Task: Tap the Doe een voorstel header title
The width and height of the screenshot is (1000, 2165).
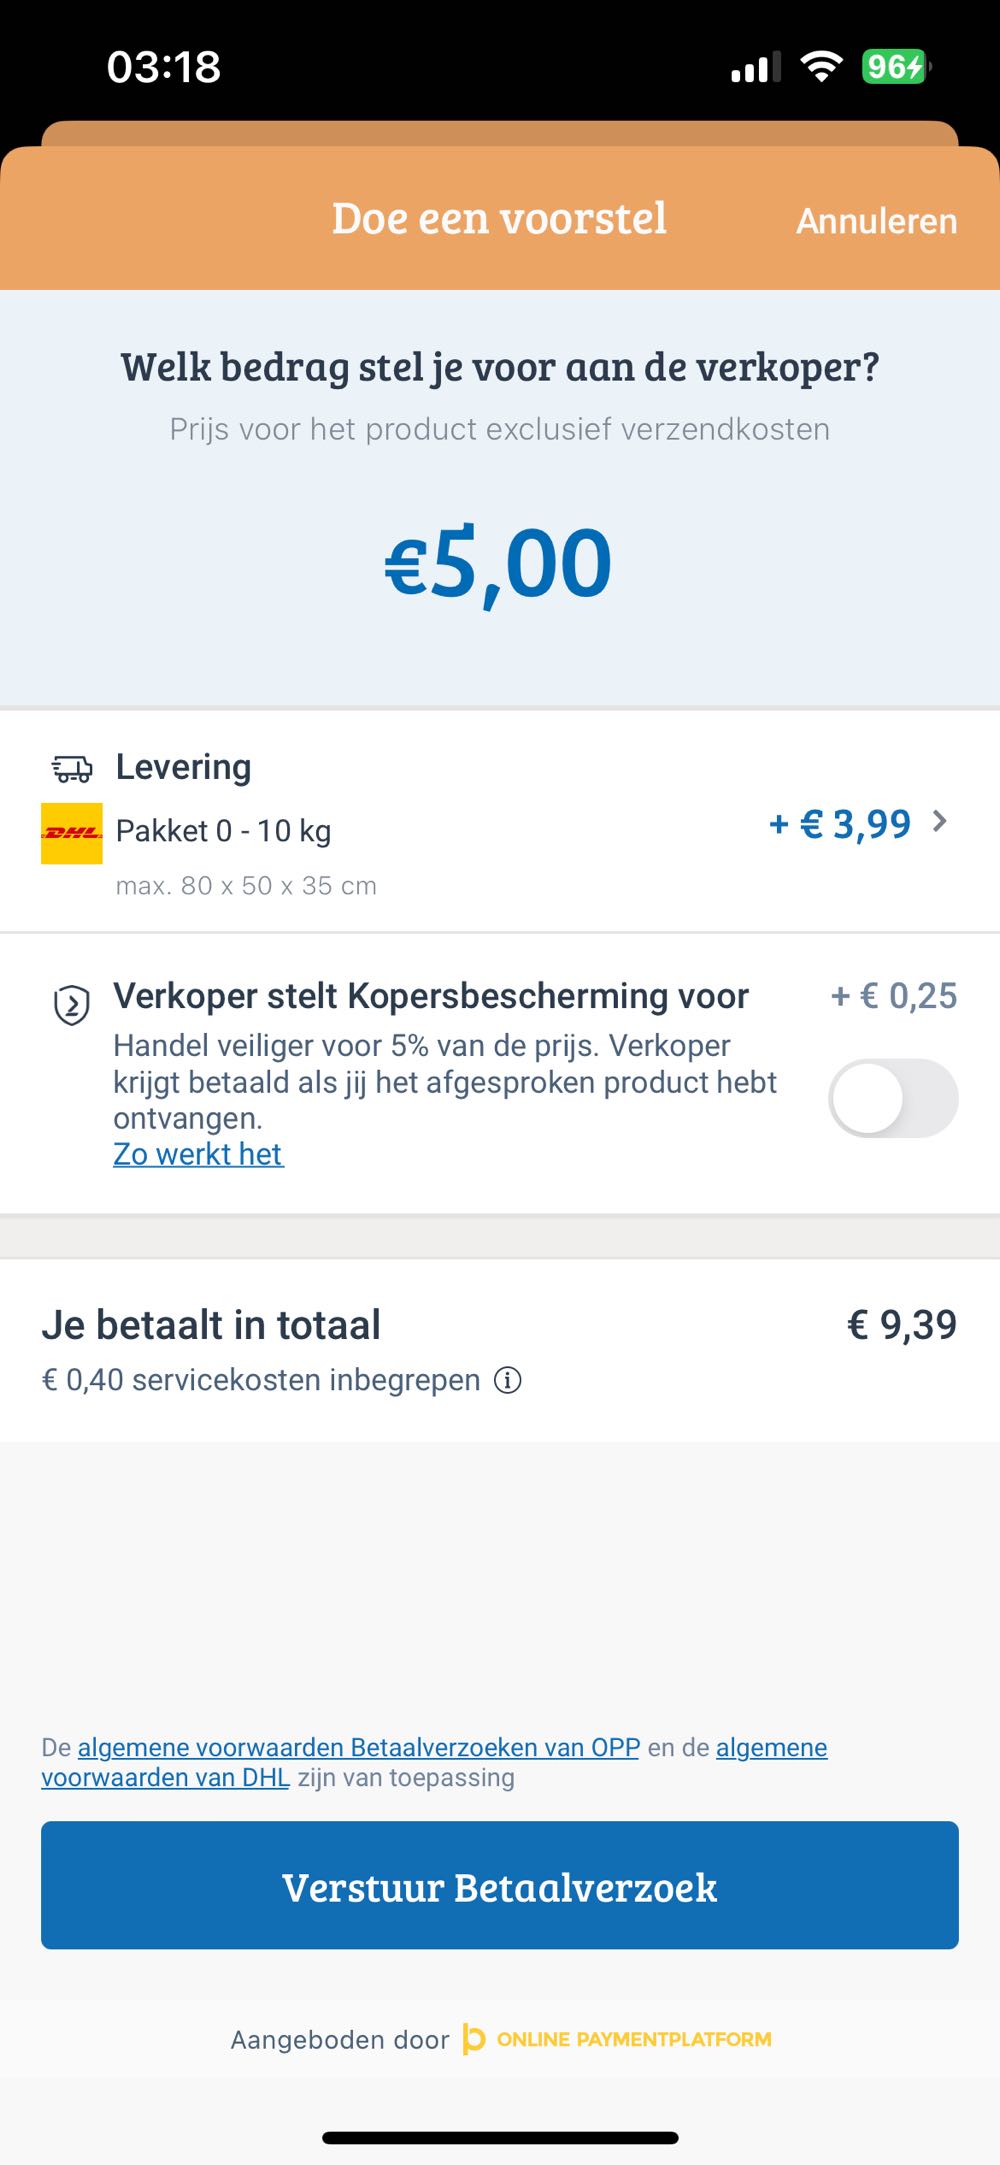Action: pos(499,219)
